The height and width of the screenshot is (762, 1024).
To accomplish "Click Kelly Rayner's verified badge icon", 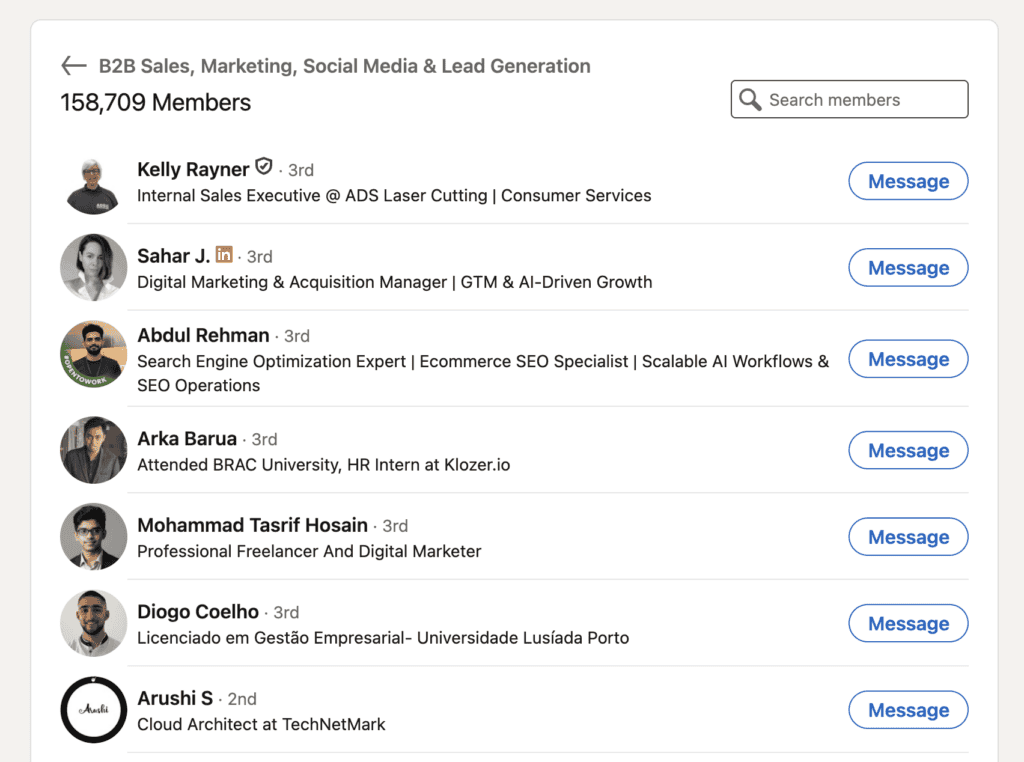I will click(x=262, y=168).
